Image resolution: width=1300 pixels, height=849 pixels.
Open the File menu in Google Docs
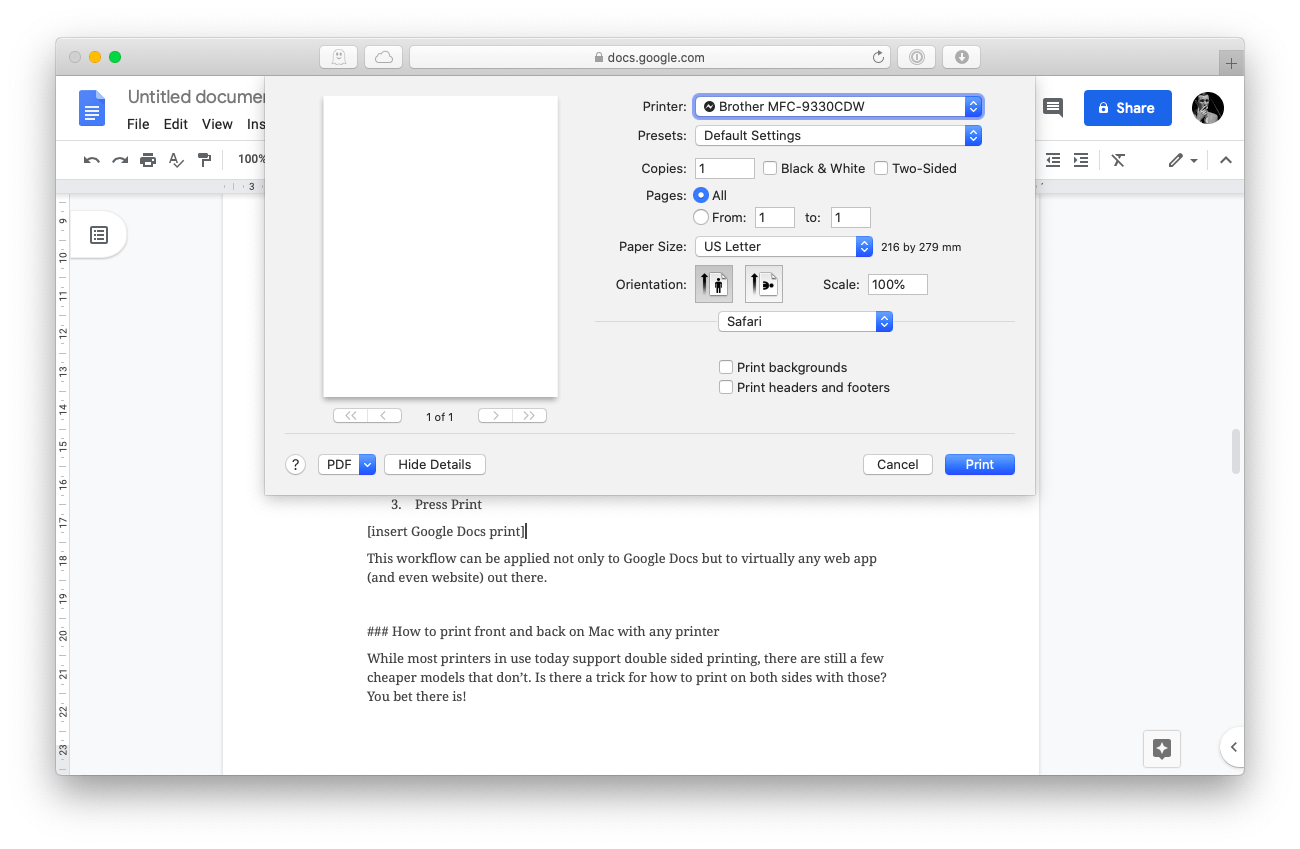pyautogui.click(x=138, y=124)
